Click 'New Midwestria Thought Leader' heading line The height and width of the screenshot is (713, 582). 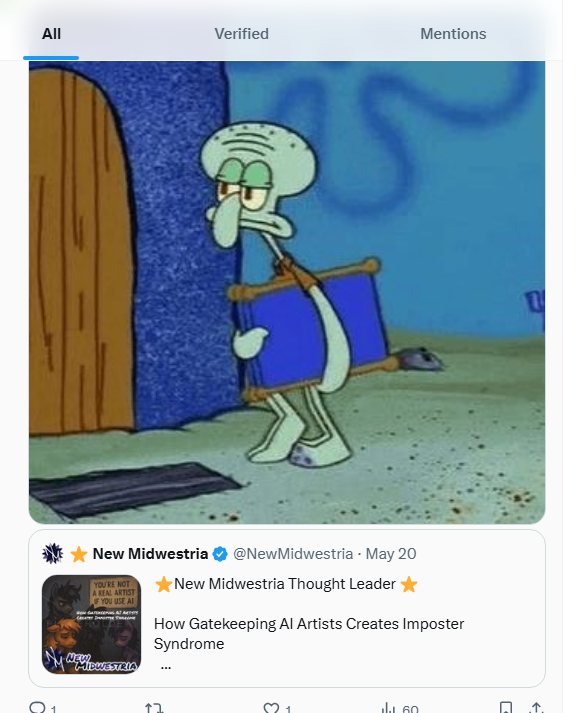(x=286, y=584)
